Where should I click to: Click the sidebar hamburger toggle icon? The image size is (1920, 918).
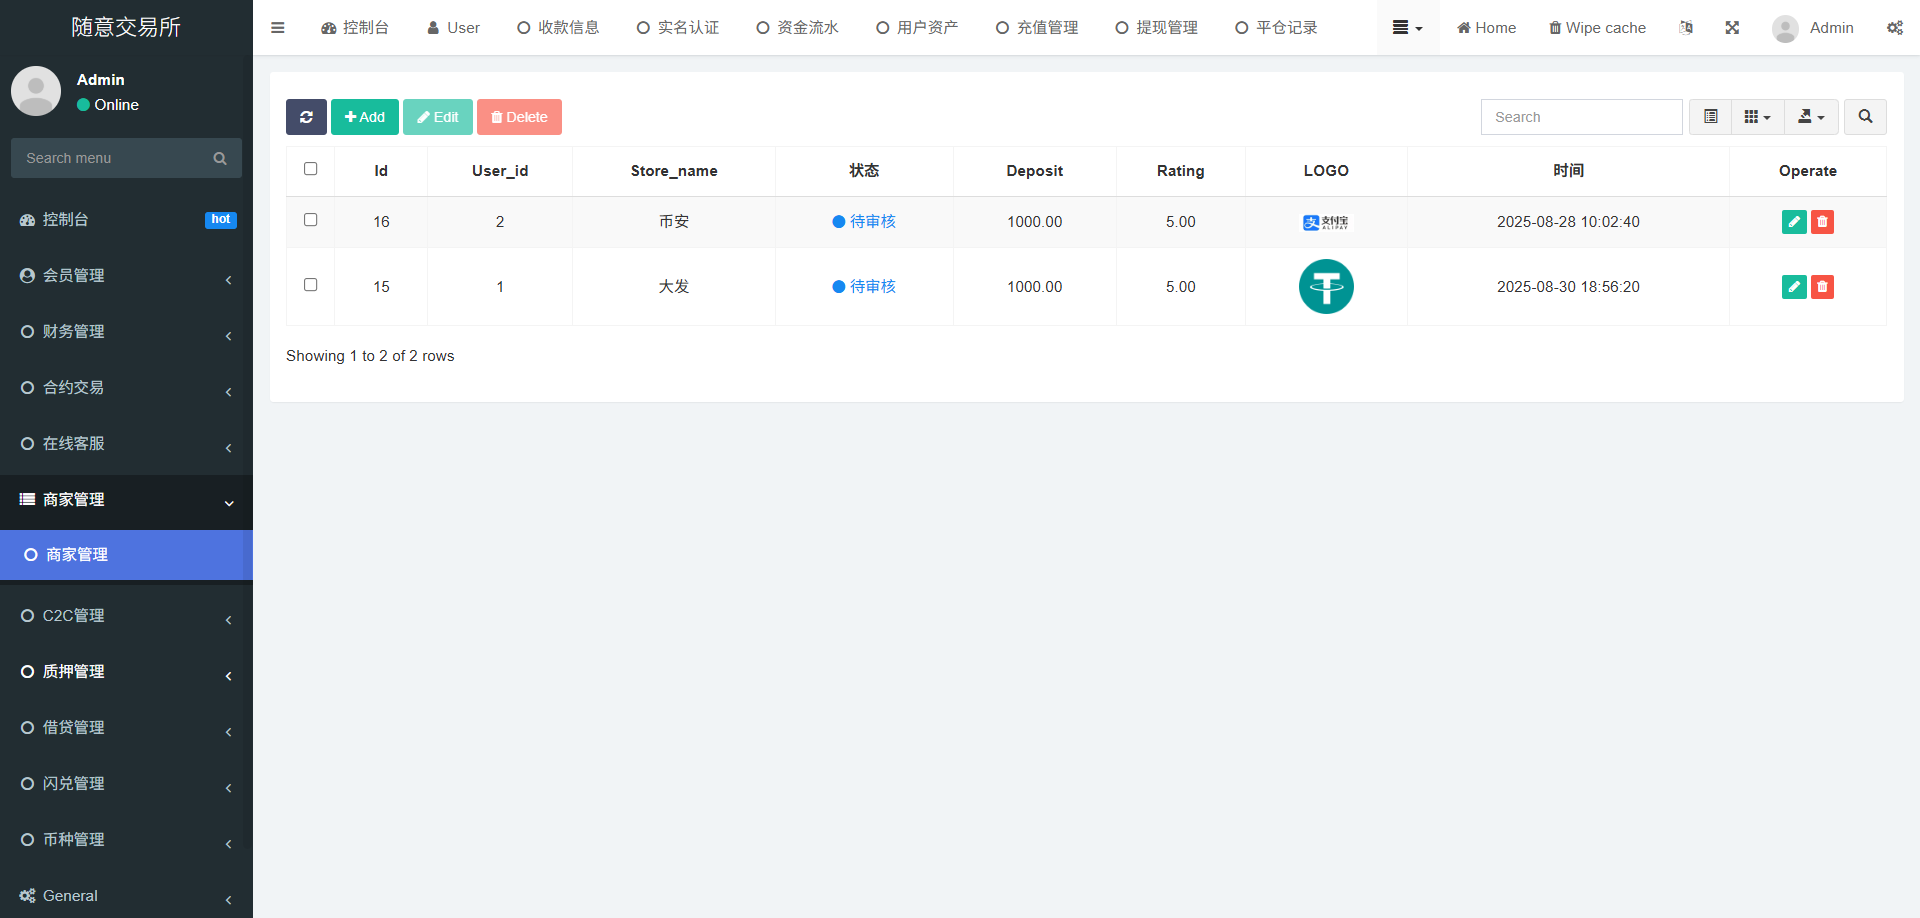tap(278, 28)
